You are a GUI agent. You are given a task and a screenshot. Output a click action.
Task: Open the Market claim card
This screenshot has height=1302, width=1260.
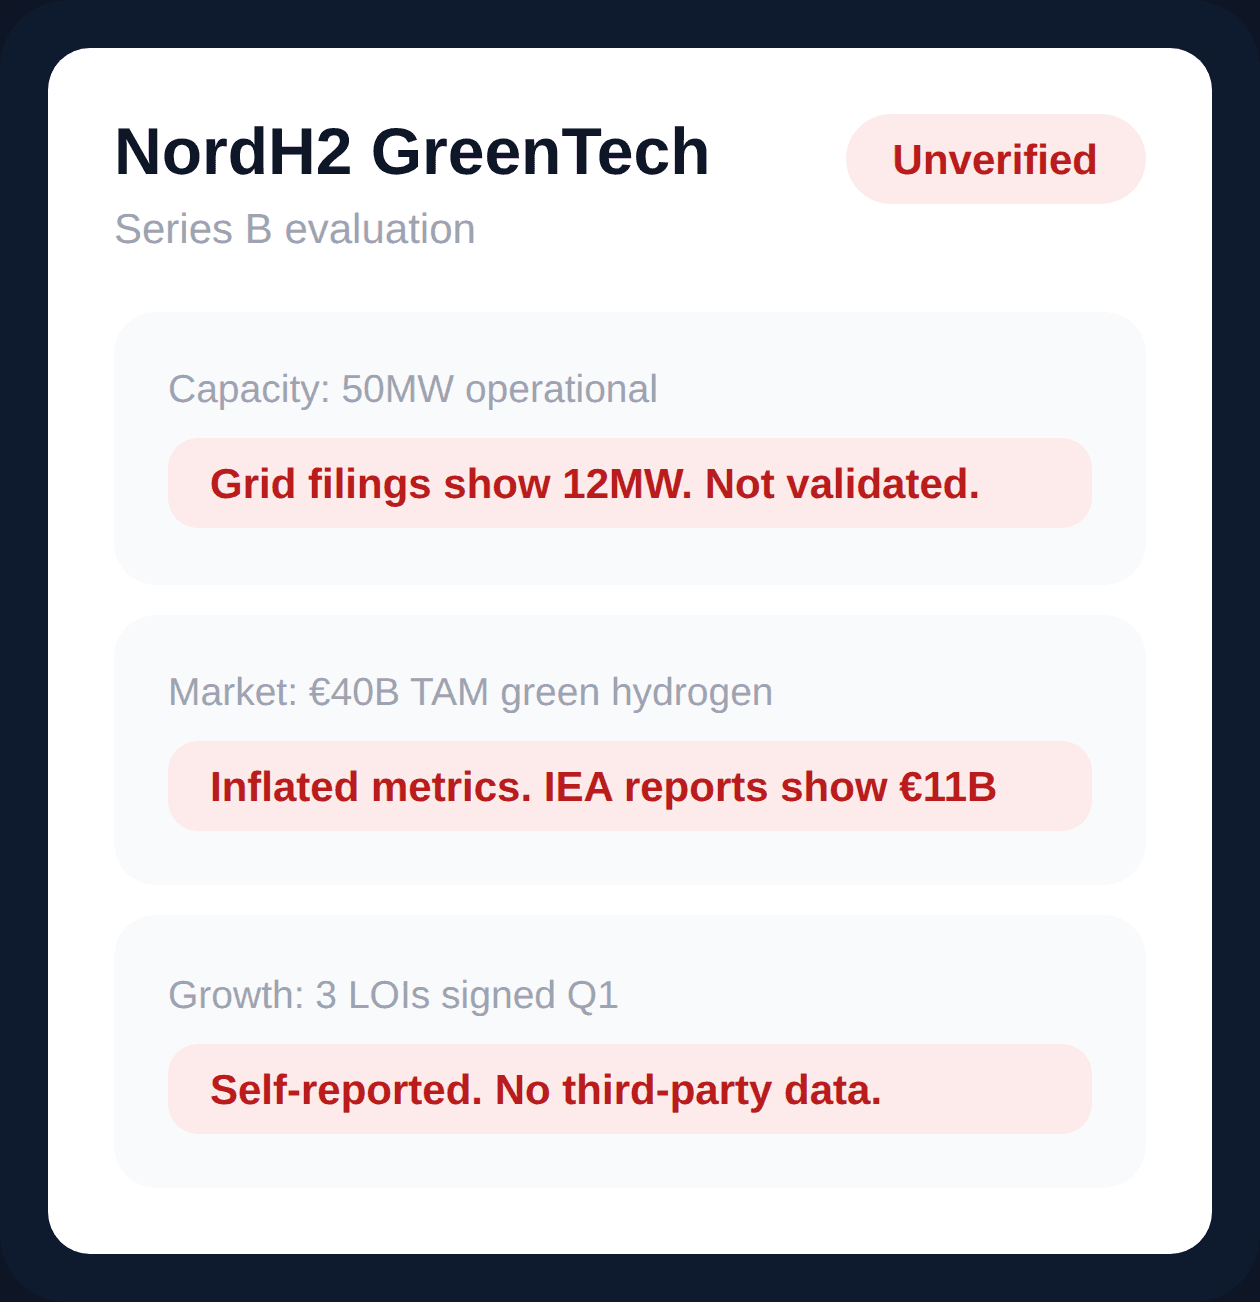pyautogui.click(x=630, y=750)
